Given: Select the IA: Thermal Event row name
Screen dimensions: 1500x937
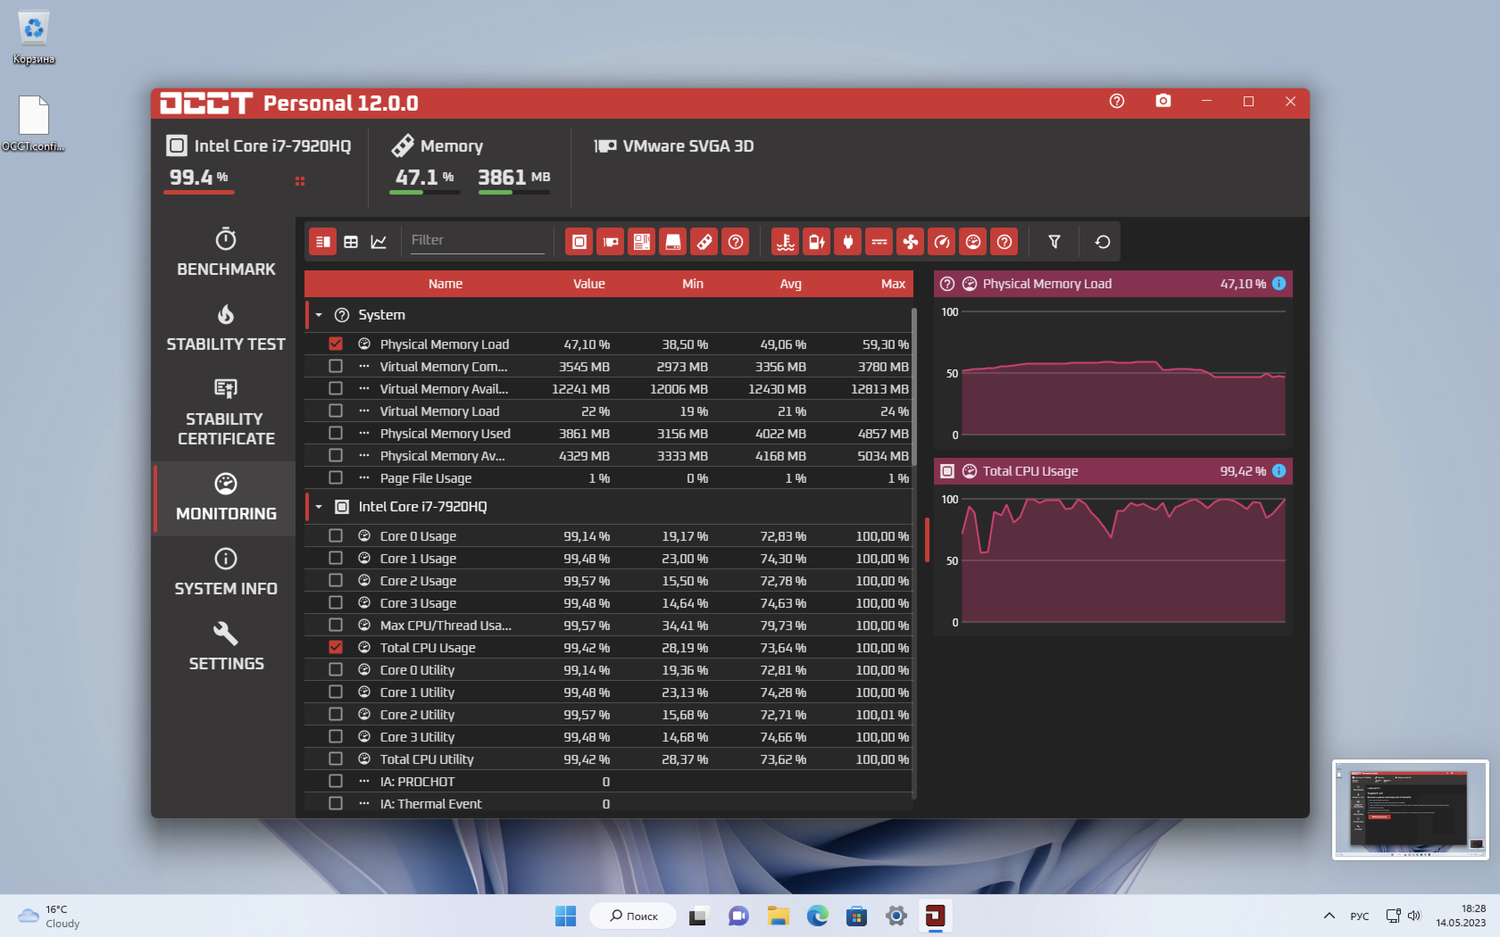Looking at the screenshot, I should tap(431, 804).
